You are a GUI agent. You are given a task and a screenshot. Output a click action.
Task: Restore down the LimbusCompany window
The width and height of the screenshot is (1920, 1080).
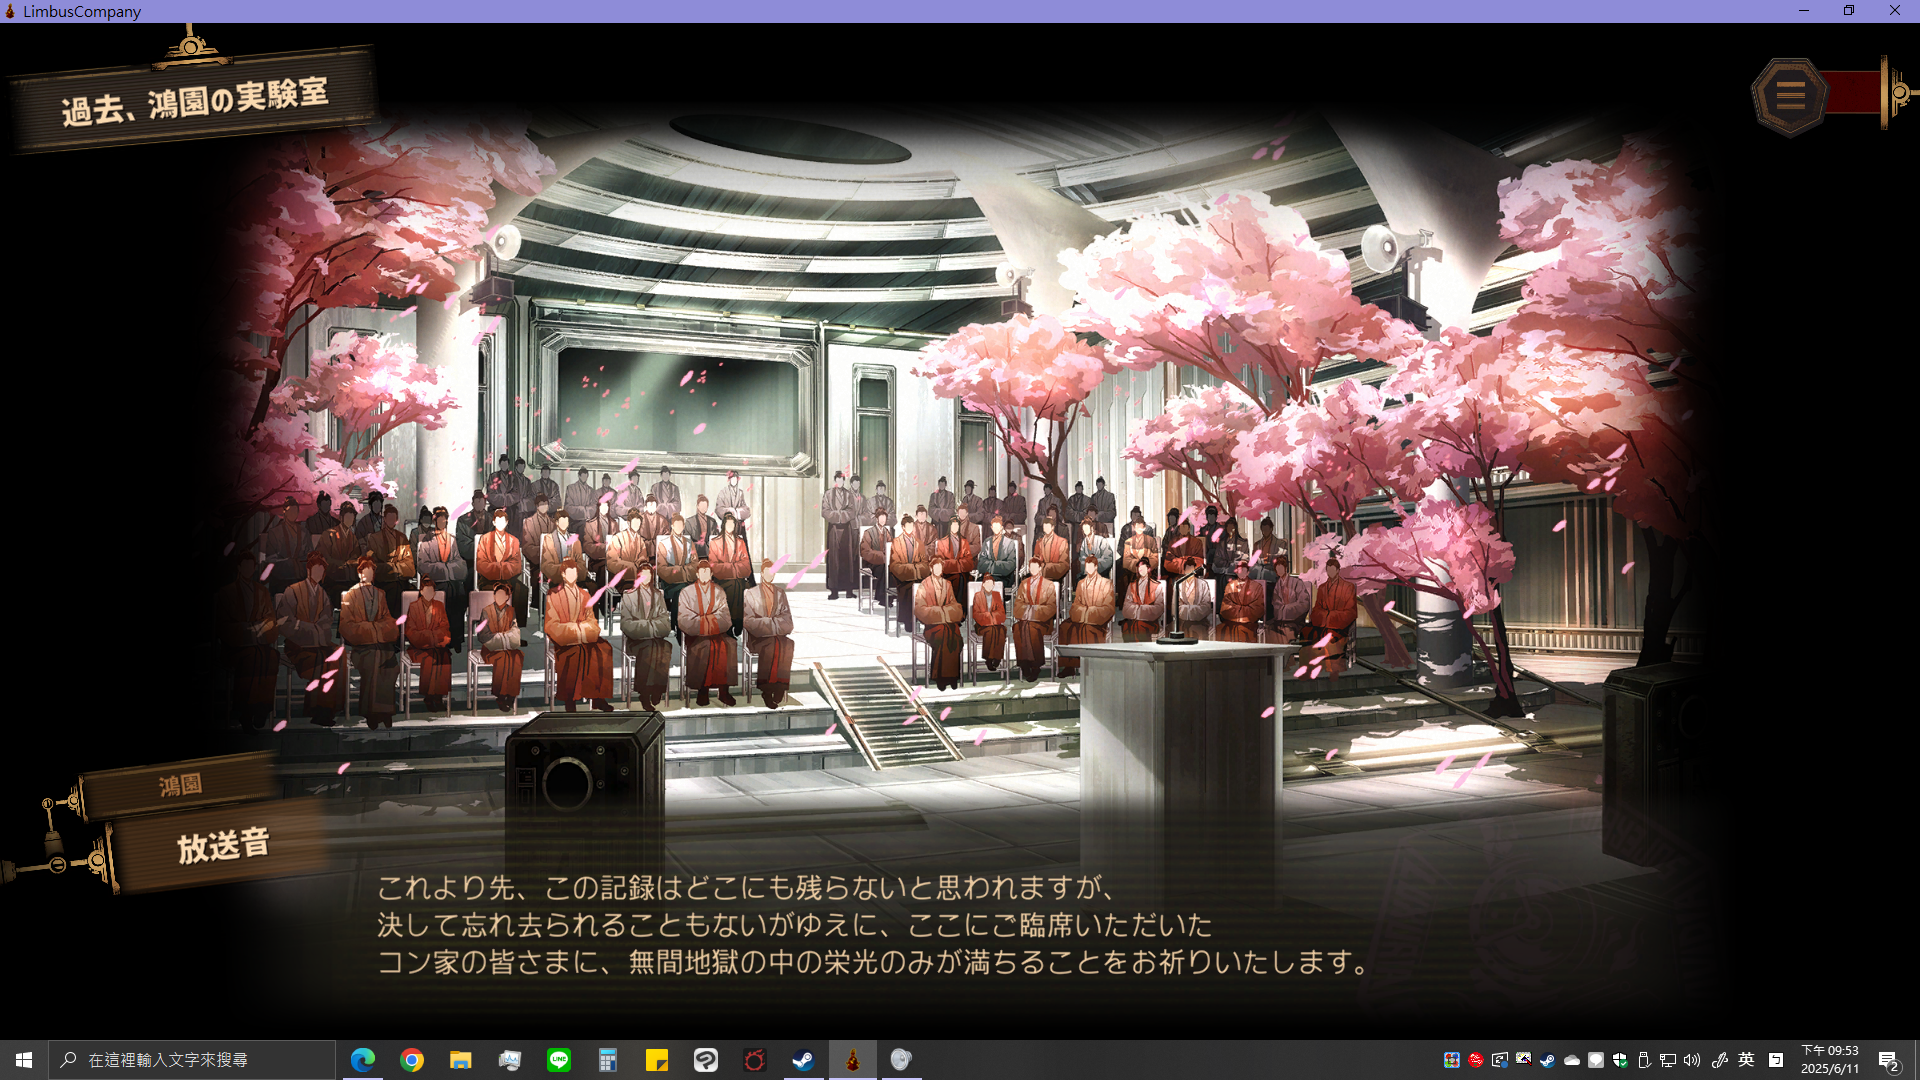tap(1849, 11)
